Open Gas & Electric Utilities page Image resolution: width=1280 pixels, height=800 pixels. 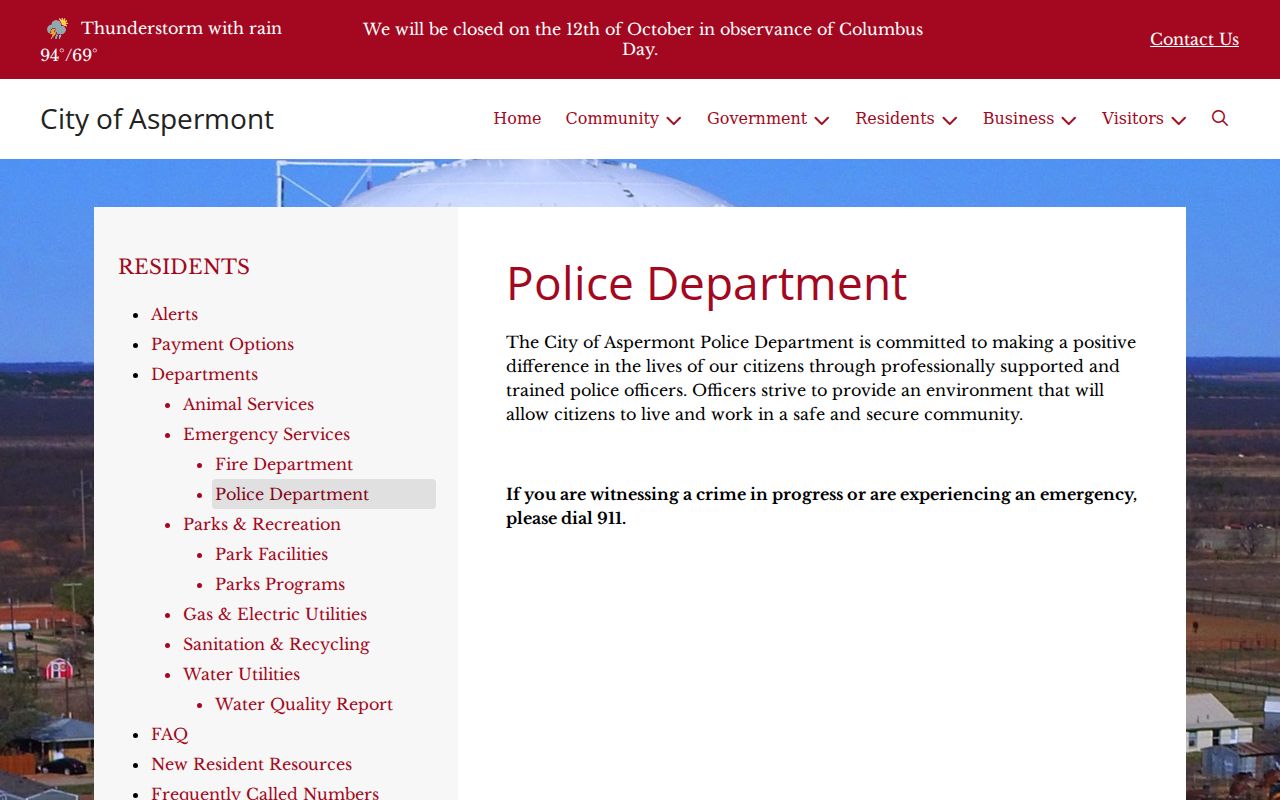pos(275,614)
